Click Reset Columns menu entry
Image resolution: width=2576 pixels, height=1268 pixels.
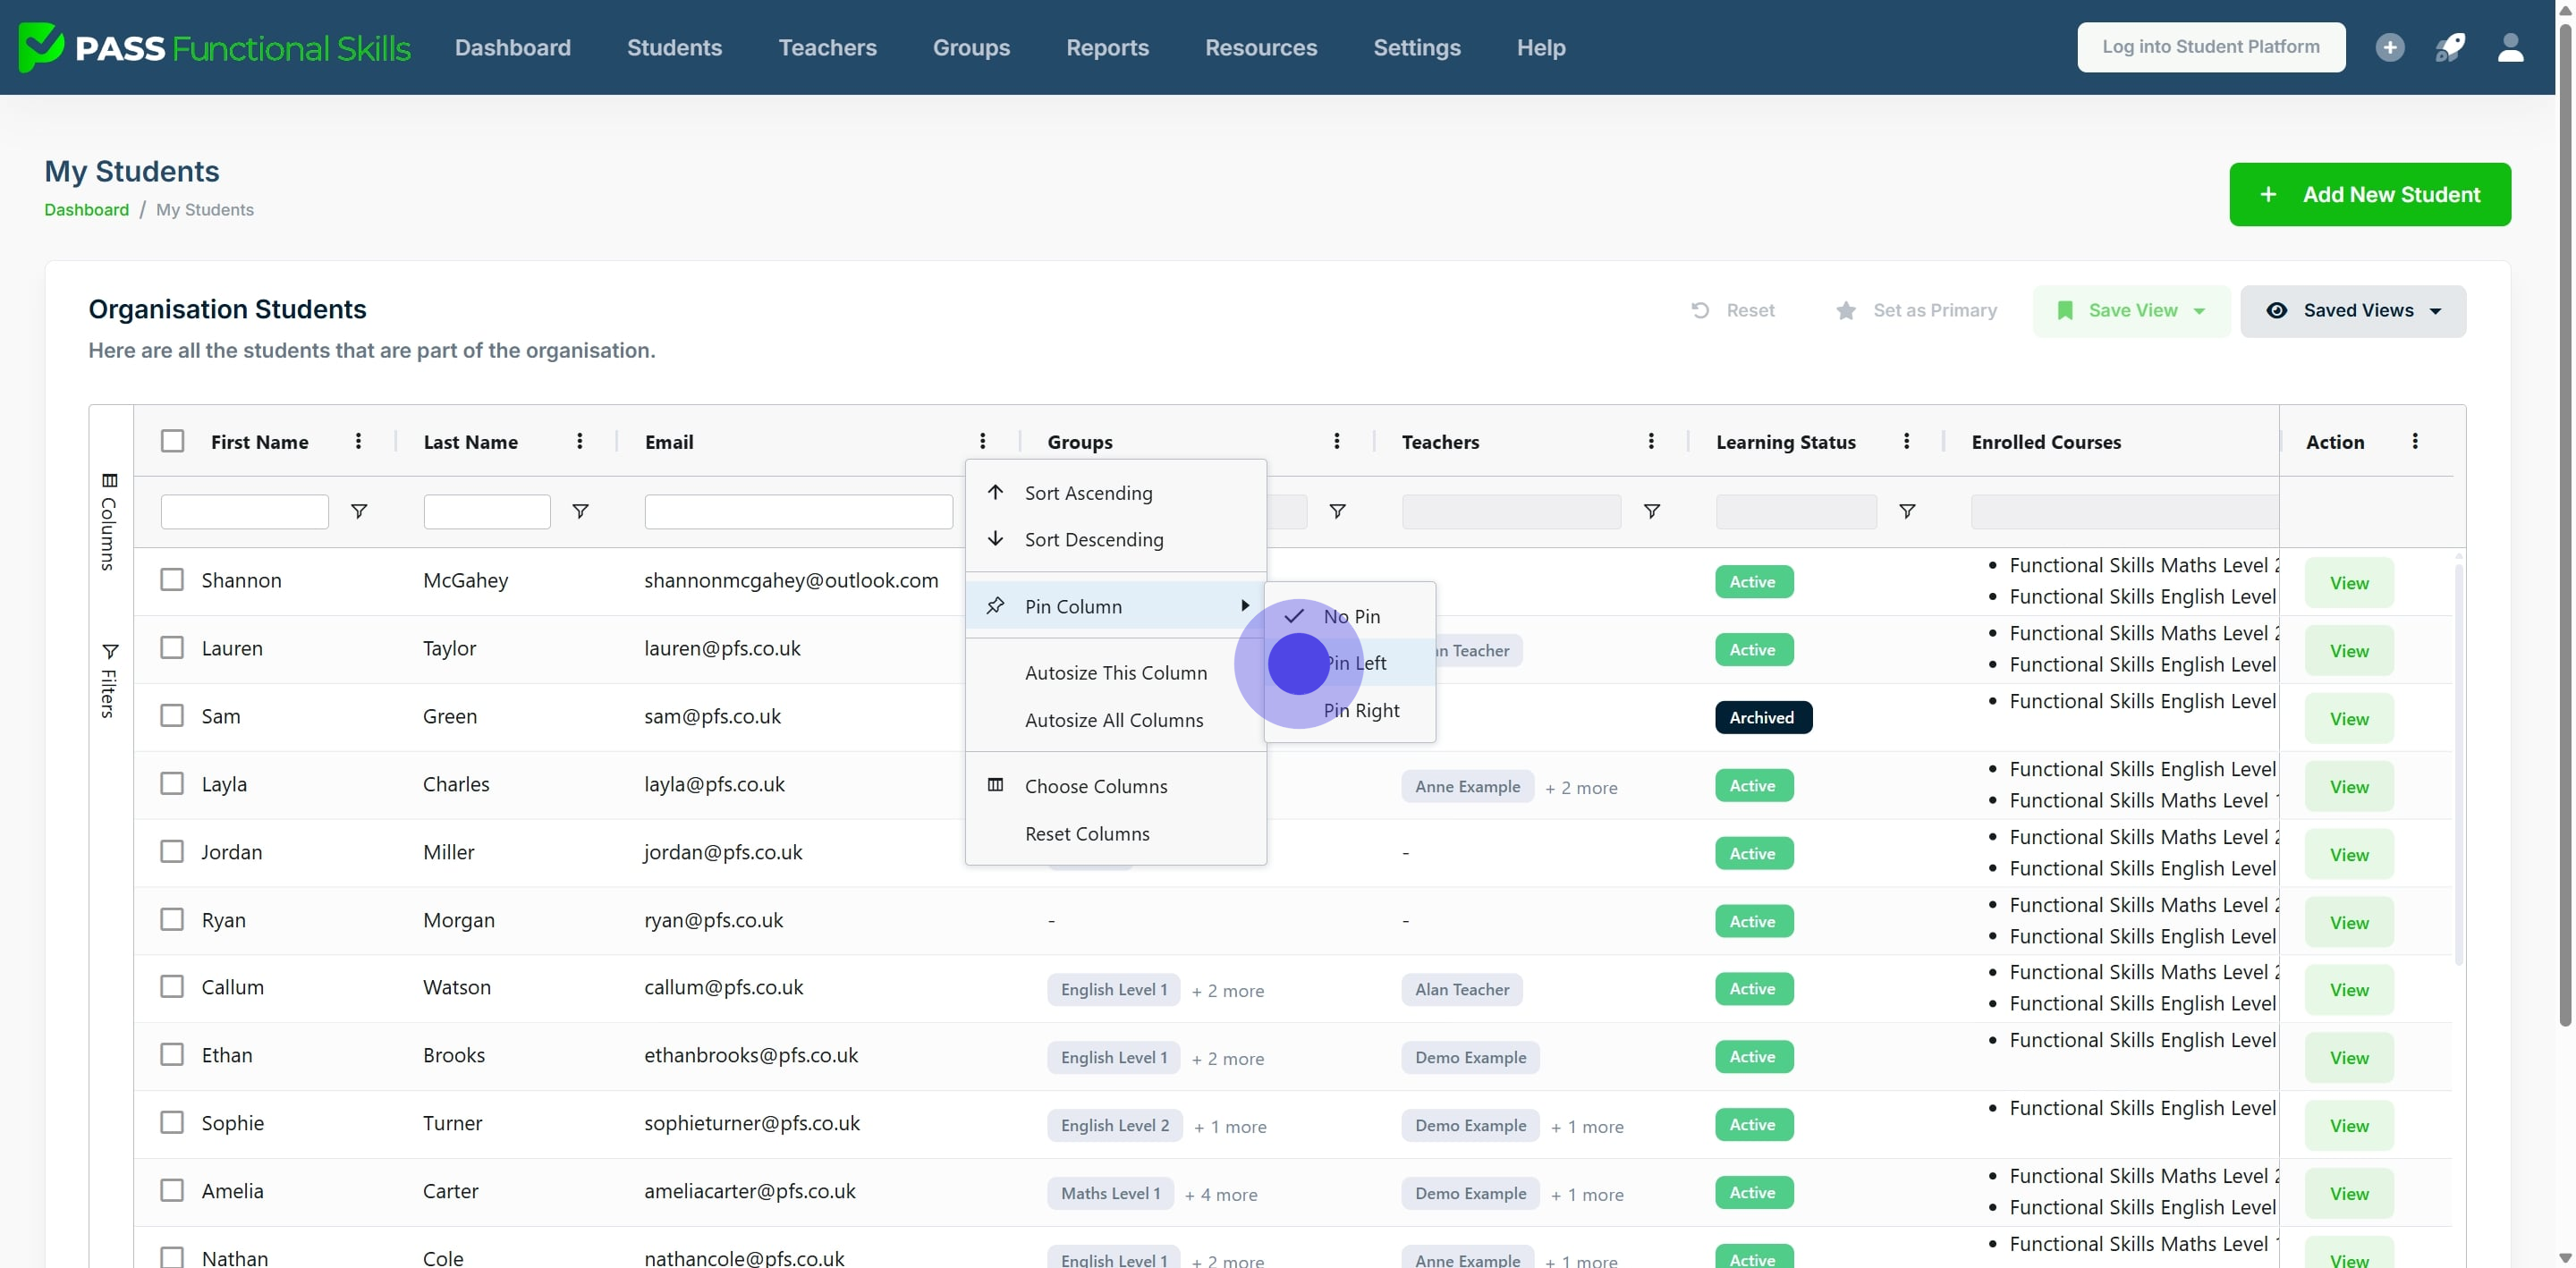coord(1116,834)
